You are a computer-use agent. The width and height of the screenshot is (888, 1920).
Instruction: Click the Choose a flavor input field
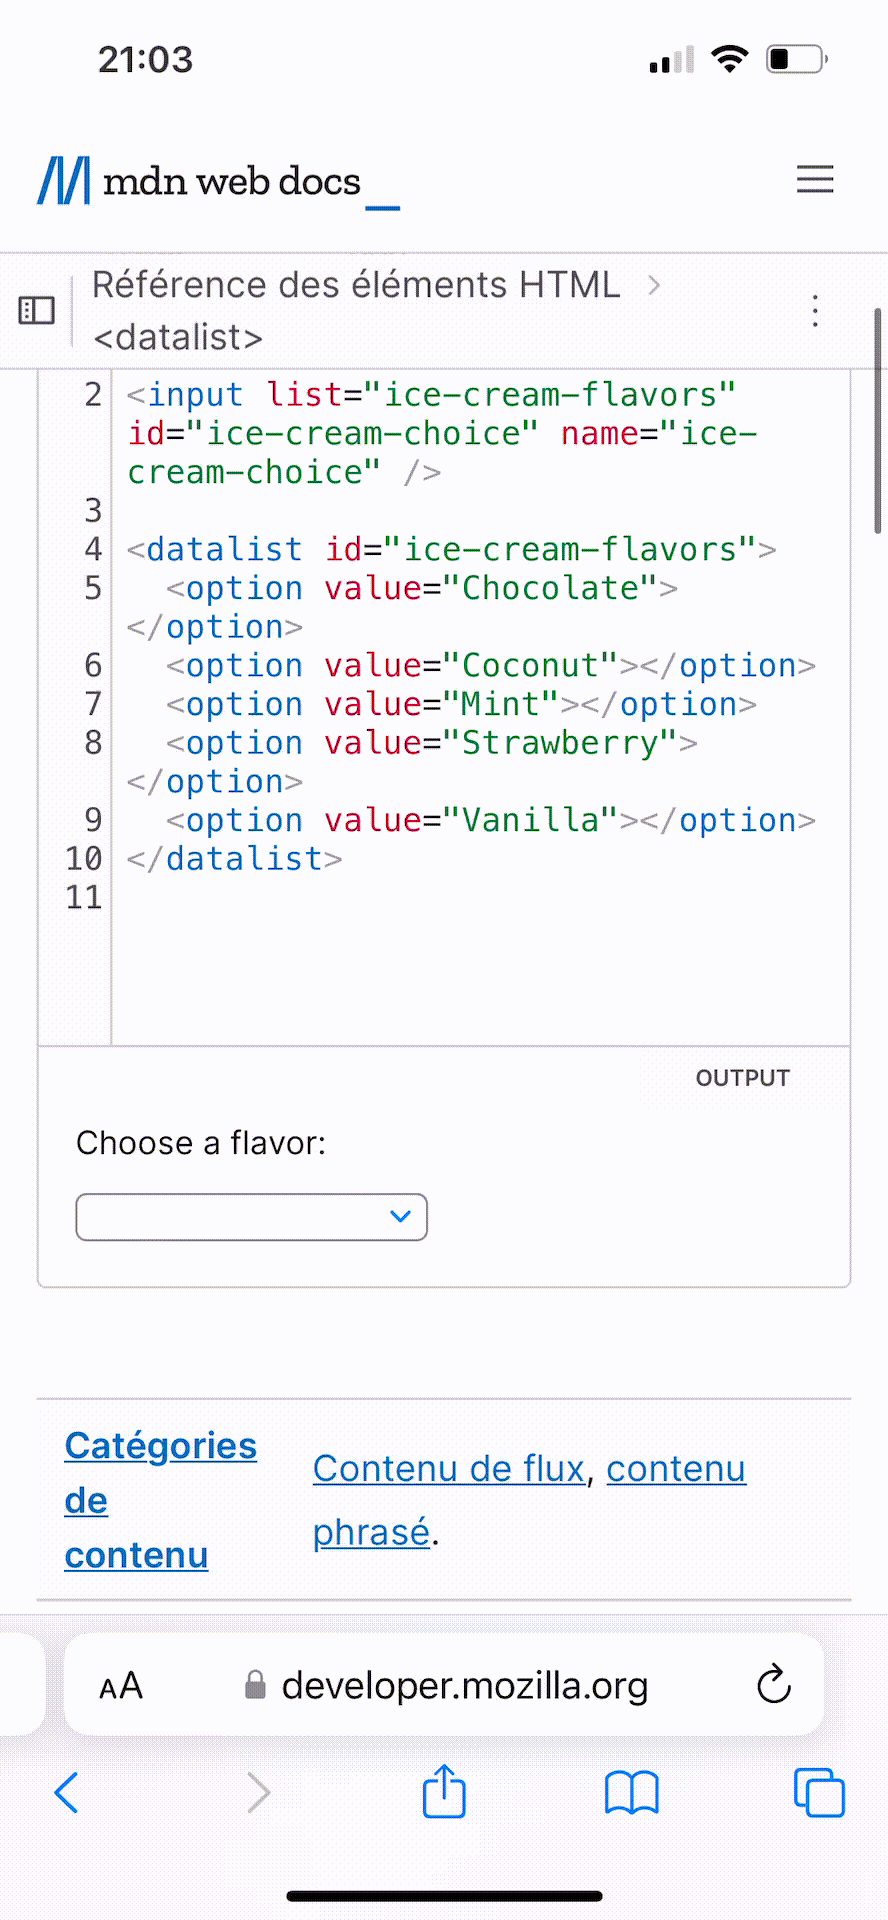(230, 1217)
